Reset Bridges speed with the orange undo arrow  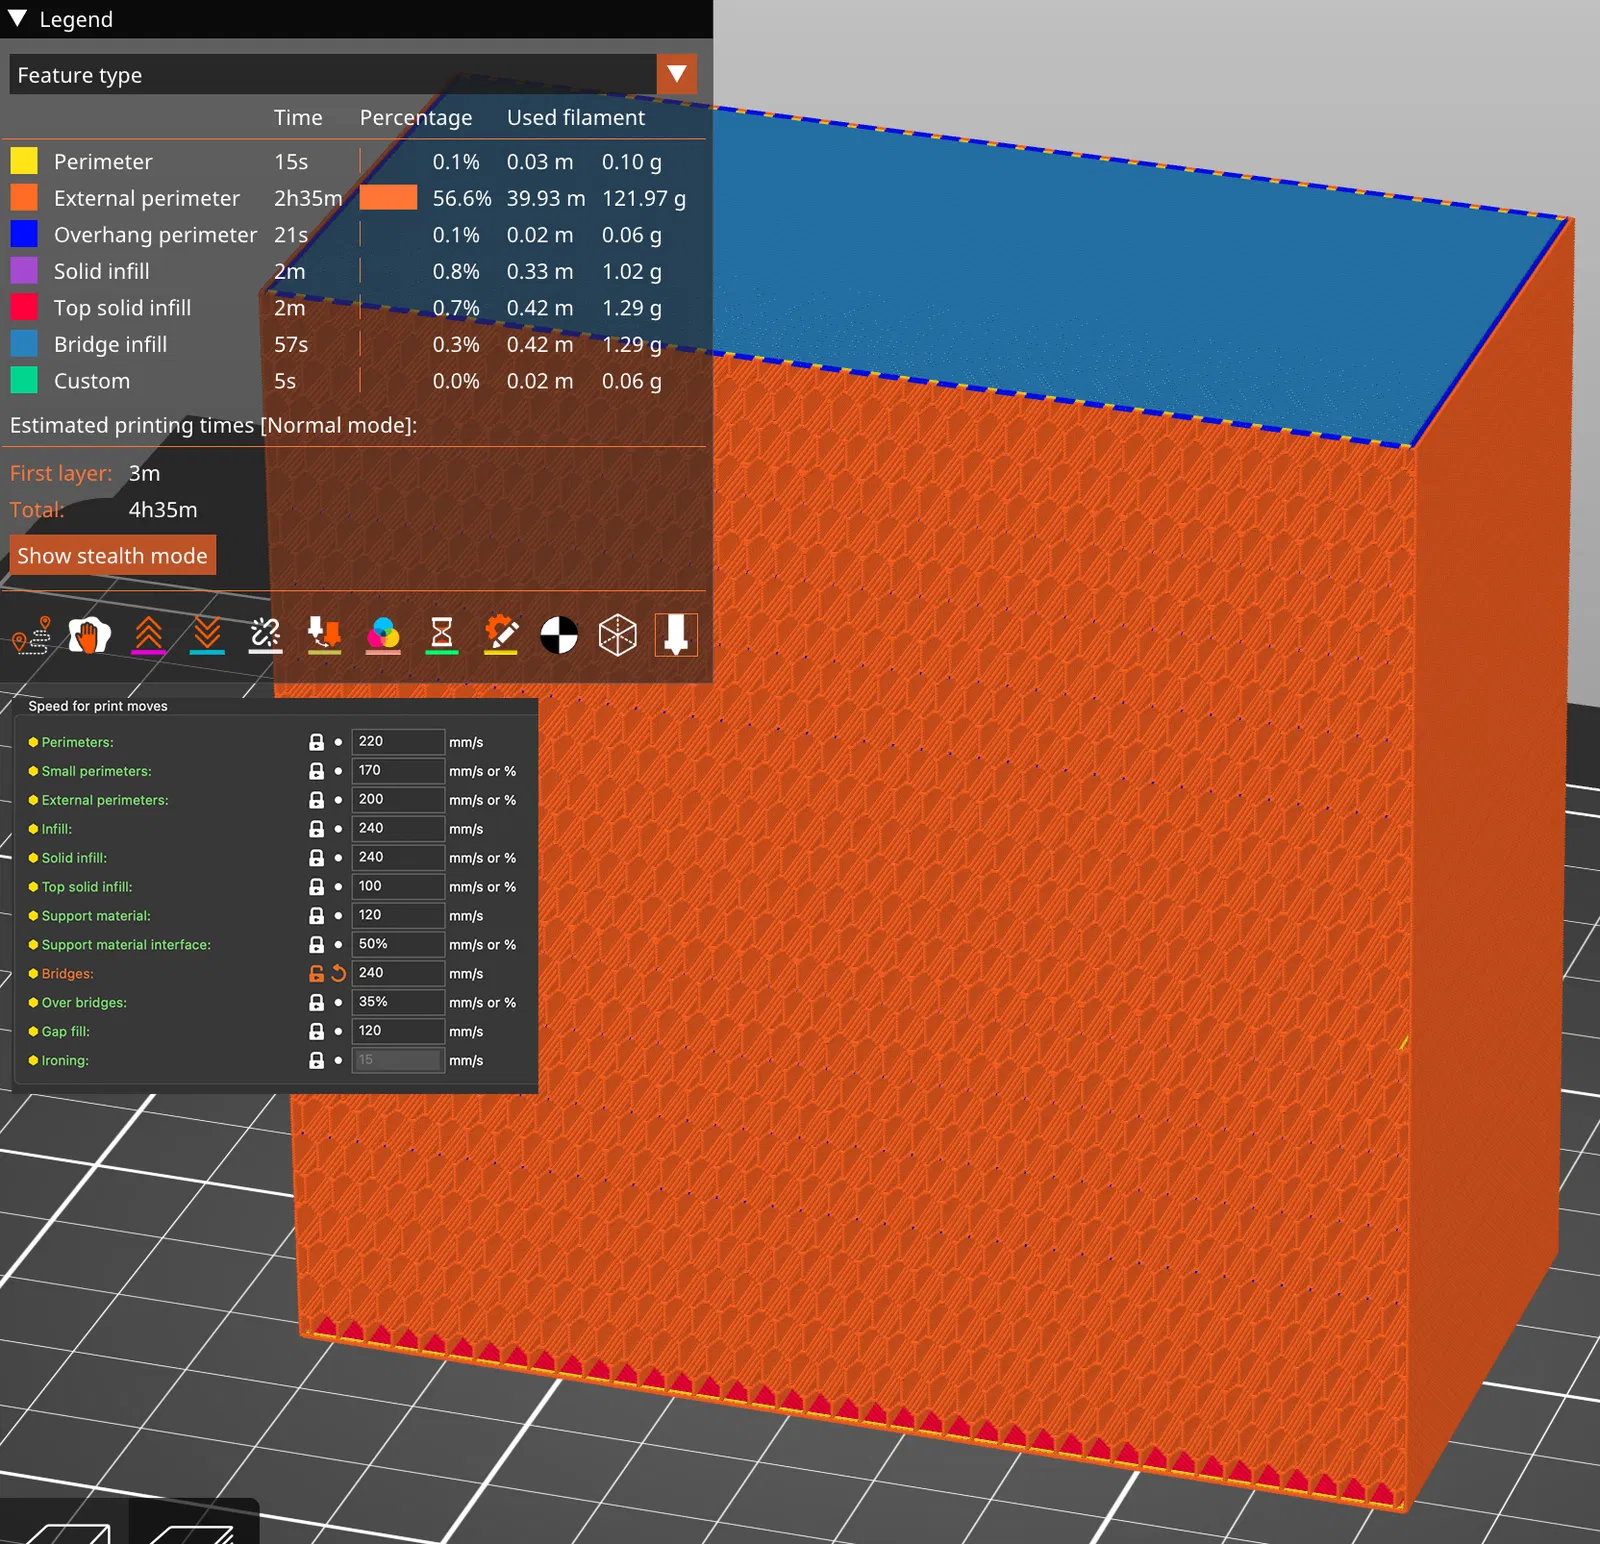click(x=338, y=974)
